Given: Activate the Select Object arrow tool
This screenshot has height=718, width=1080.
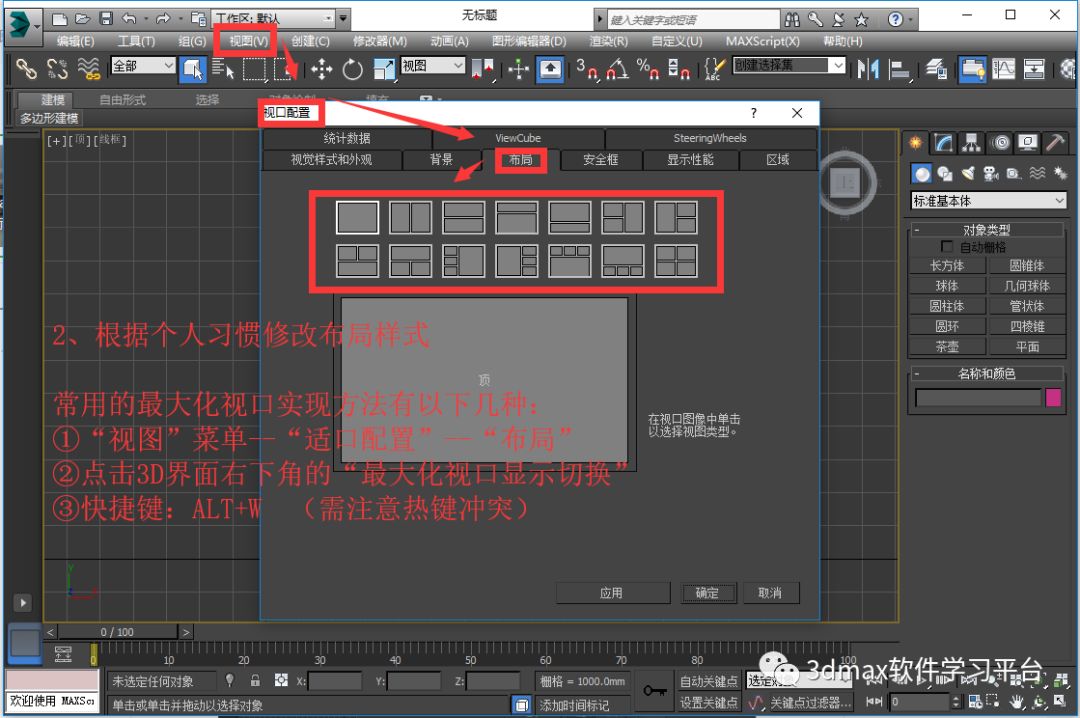Looking at the screenshot, I should [x=193, y=69].
